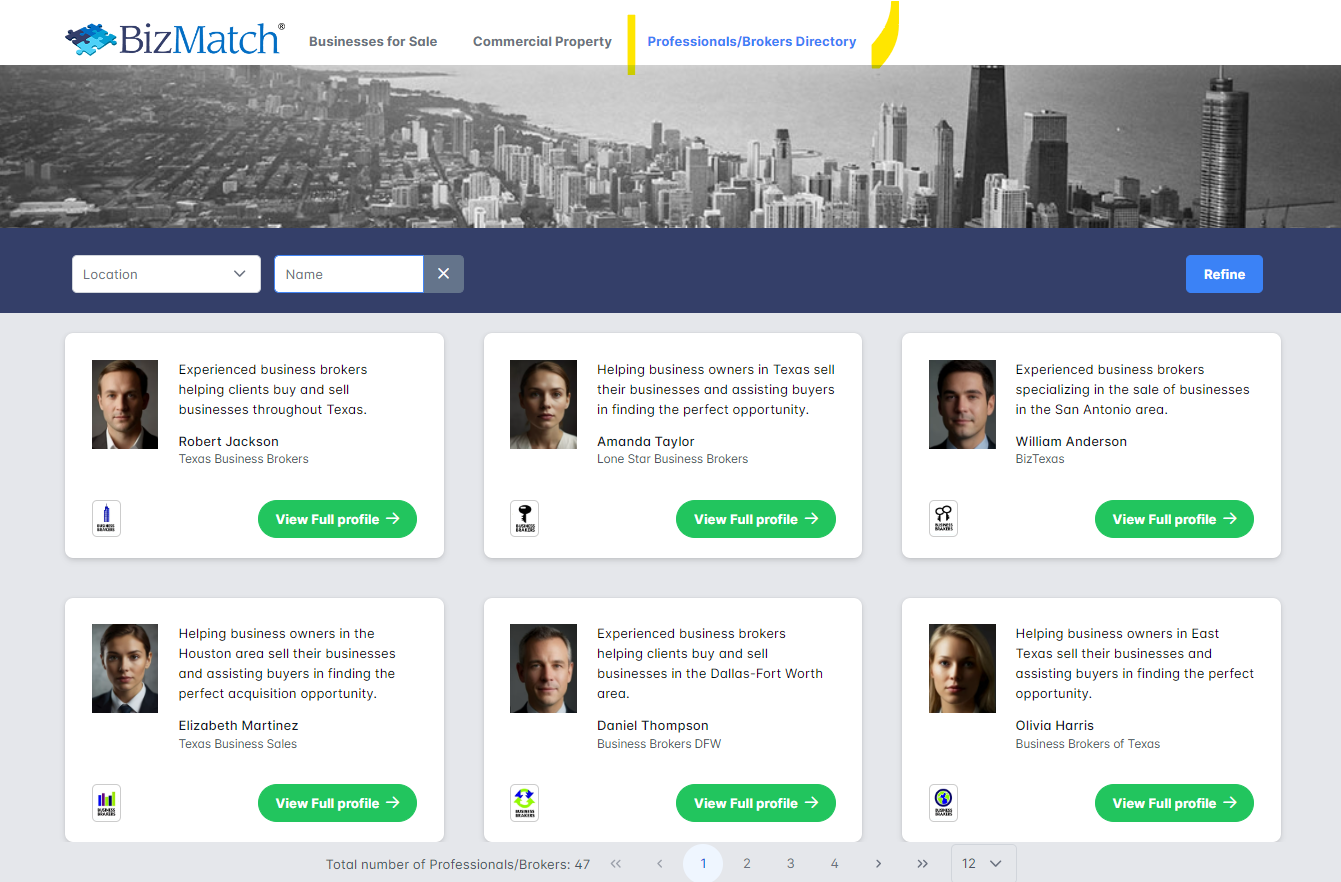Click Daniel Thompson's profile photo
The width and height of the screenshot is (1341, 882).
[x=543, y=669]
